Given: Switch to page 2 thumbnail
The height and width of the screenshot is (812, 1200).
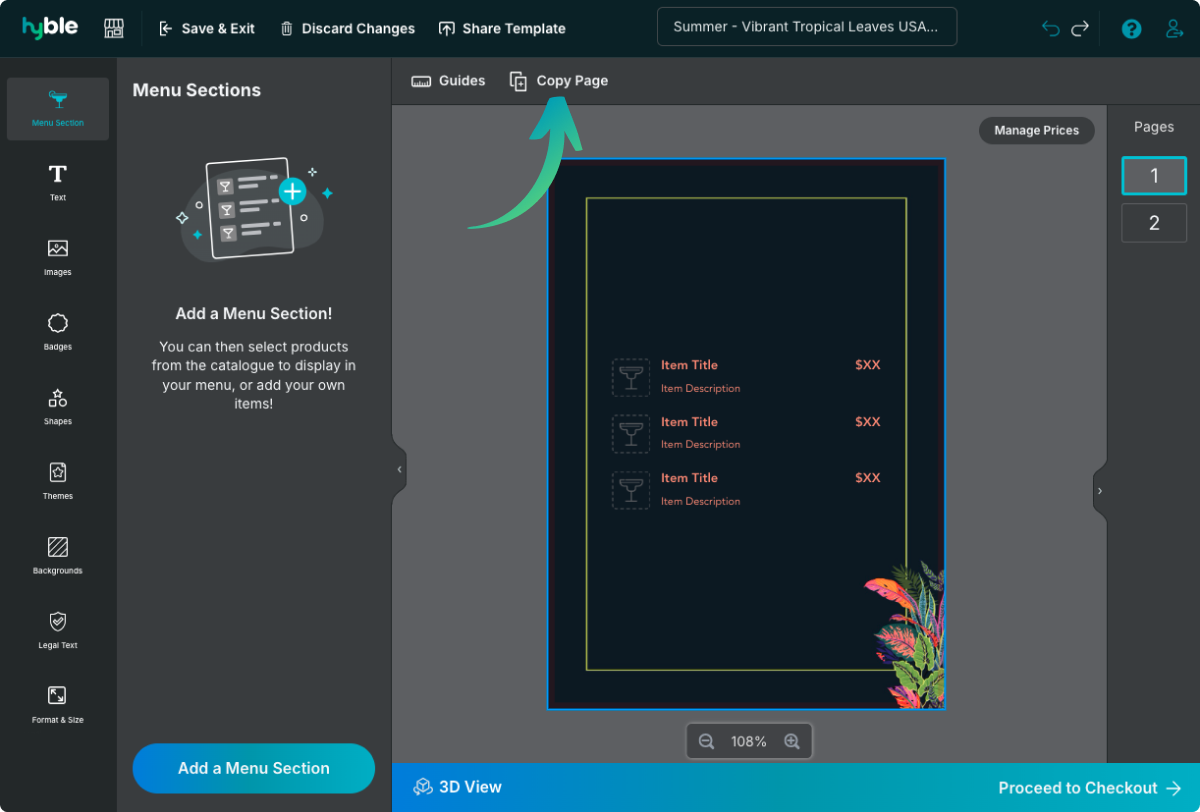Looking at the screenshot, I should (1153, 223).
